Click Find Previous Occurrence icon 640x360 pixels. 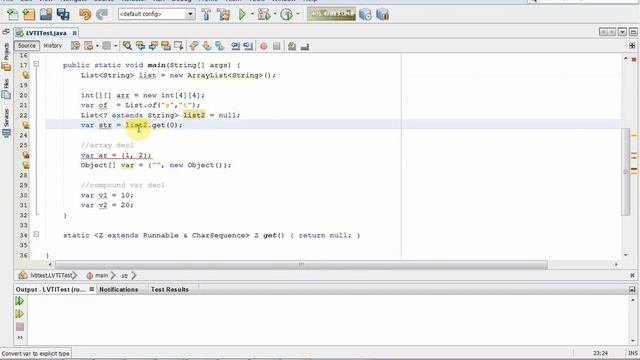point(140,46)
